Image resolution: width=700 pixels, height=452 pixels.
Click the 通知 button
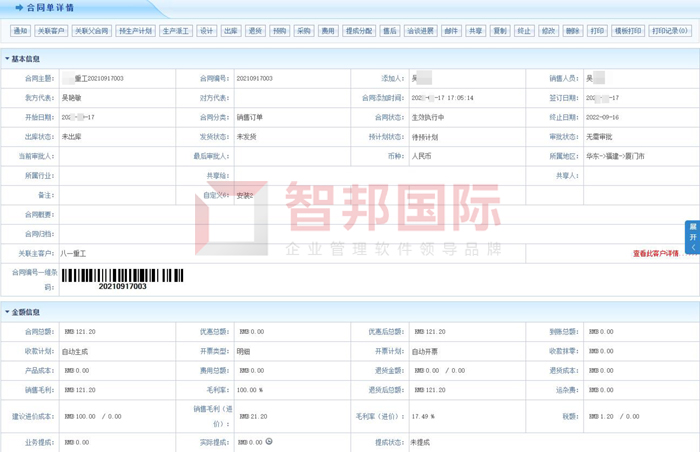[21, 31]
